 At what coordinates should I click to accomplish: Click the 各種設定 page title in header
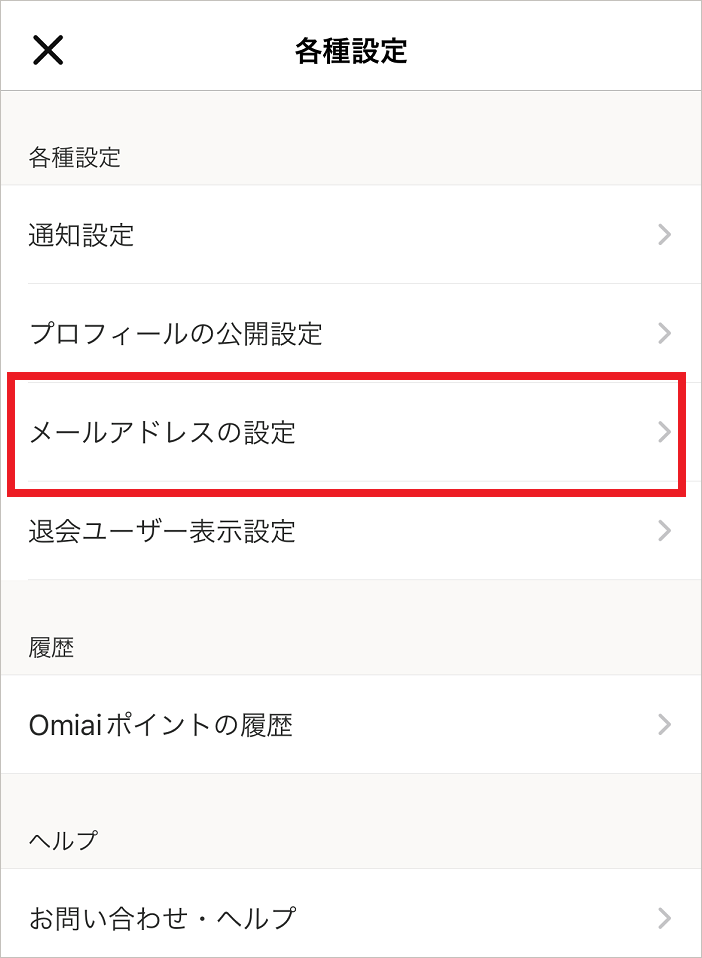351,51
